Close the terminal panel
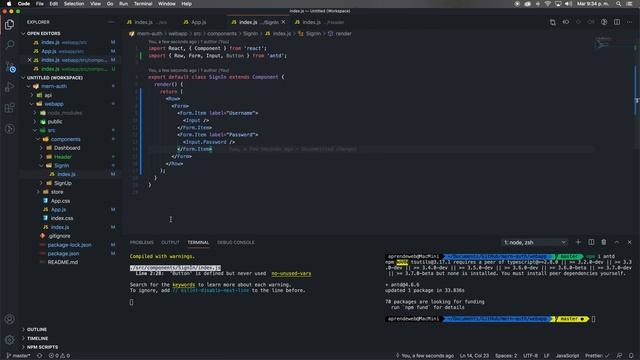This screenshot has width=640, height=360. [629, 242]
